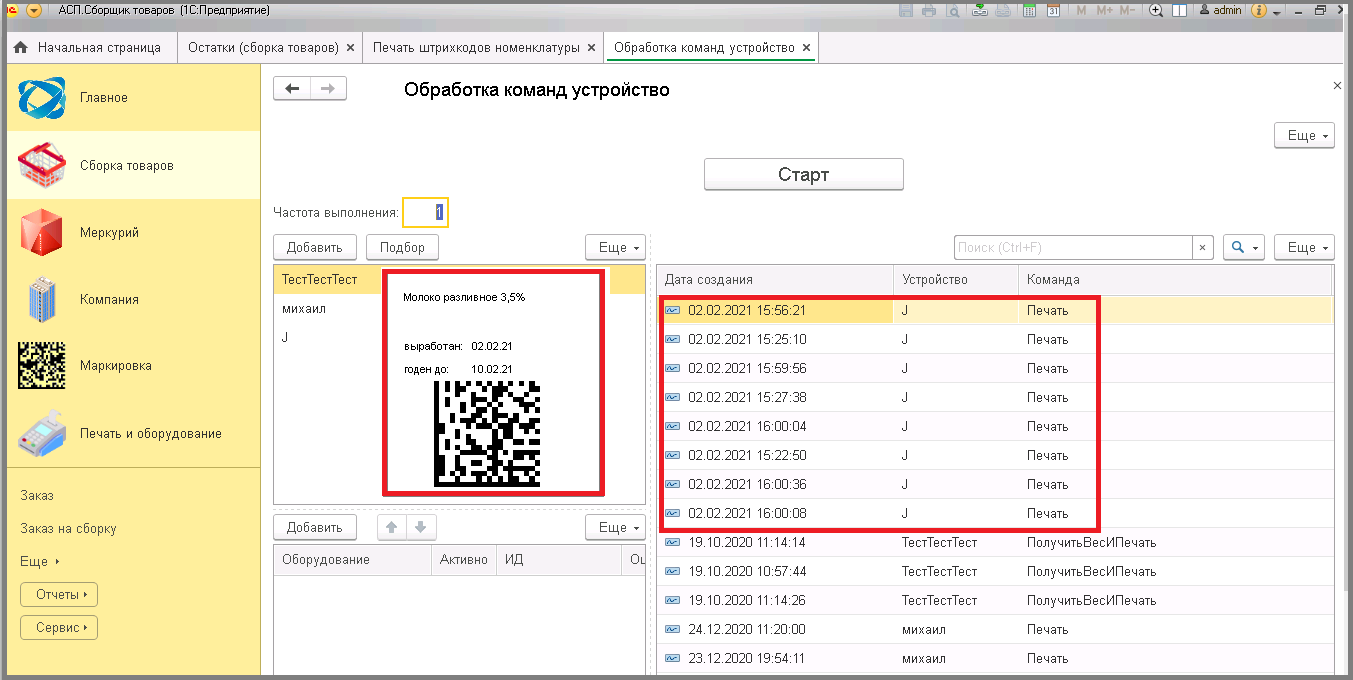The width and height of the screenshot is (1353, 680).
Task: Open the calendar icon in title toolbar
Action: (1053, 10)
